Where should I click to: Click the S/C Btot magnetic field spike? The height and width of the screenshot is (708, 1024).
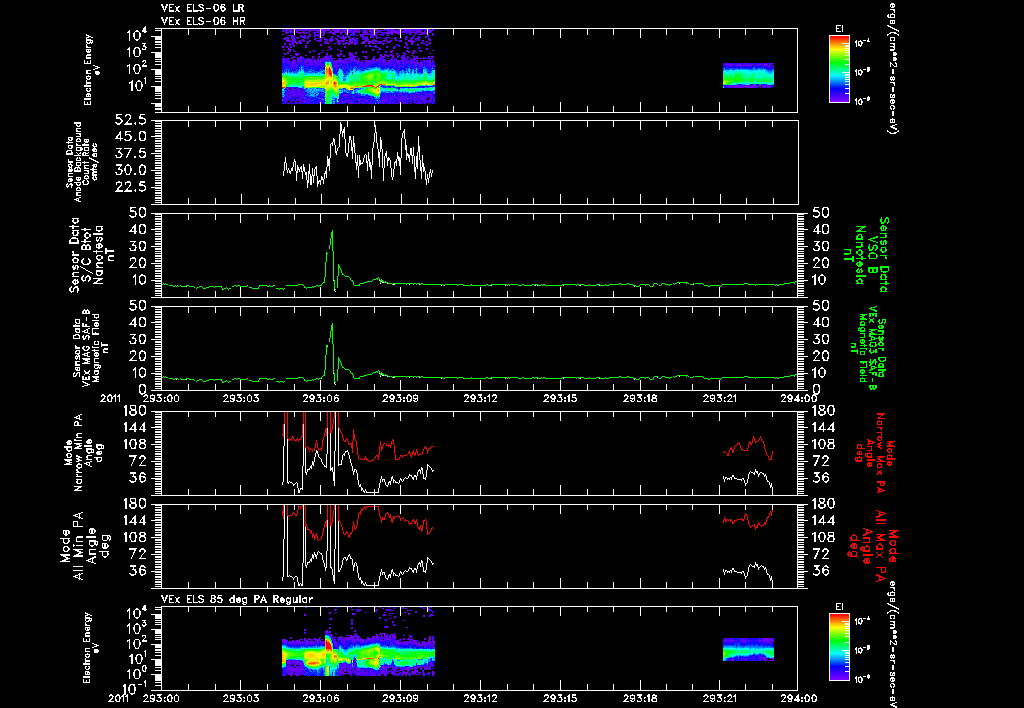[332, 260]
